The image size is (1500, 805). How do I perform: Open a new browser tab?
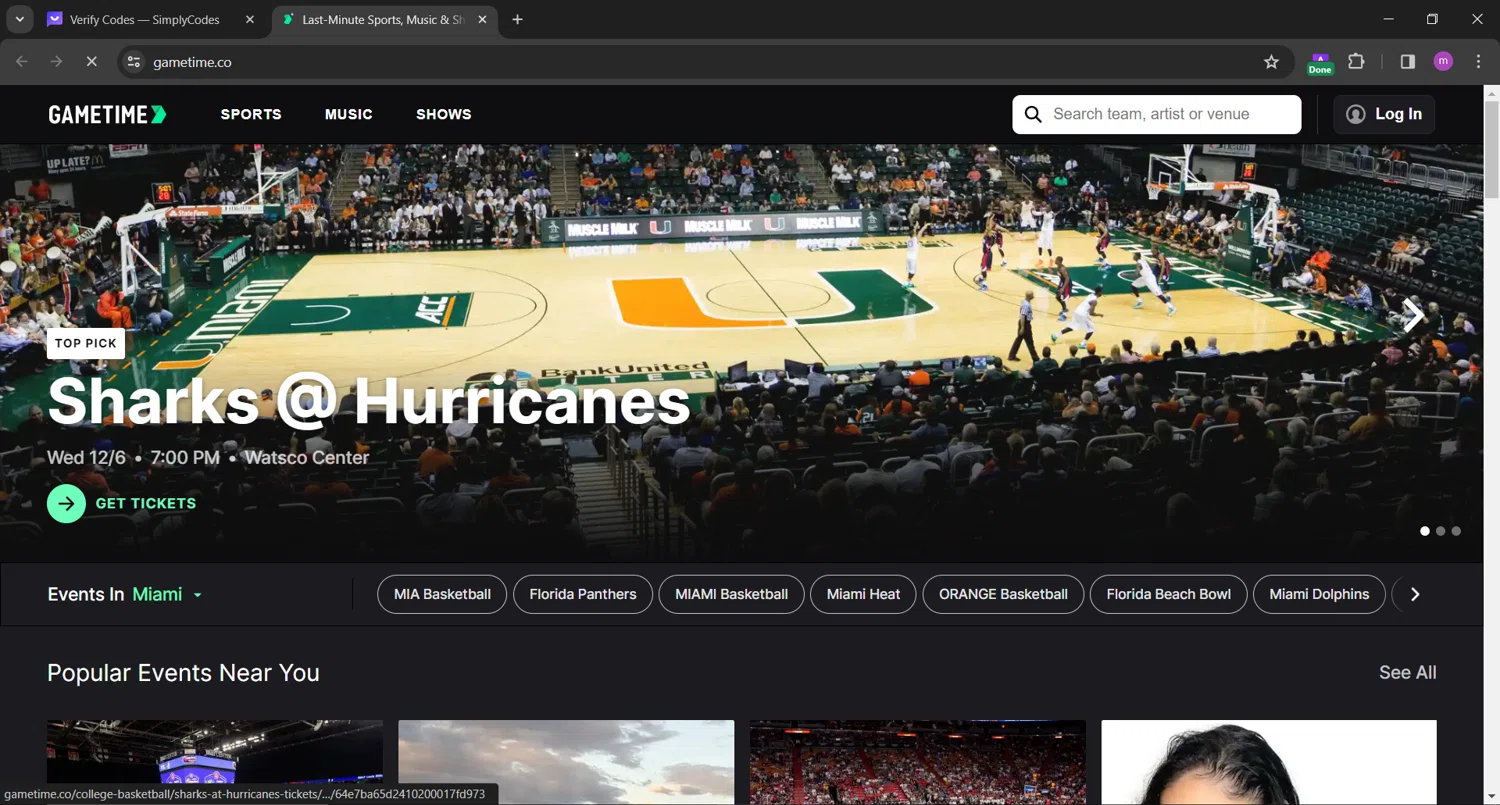tap(517, 20)
